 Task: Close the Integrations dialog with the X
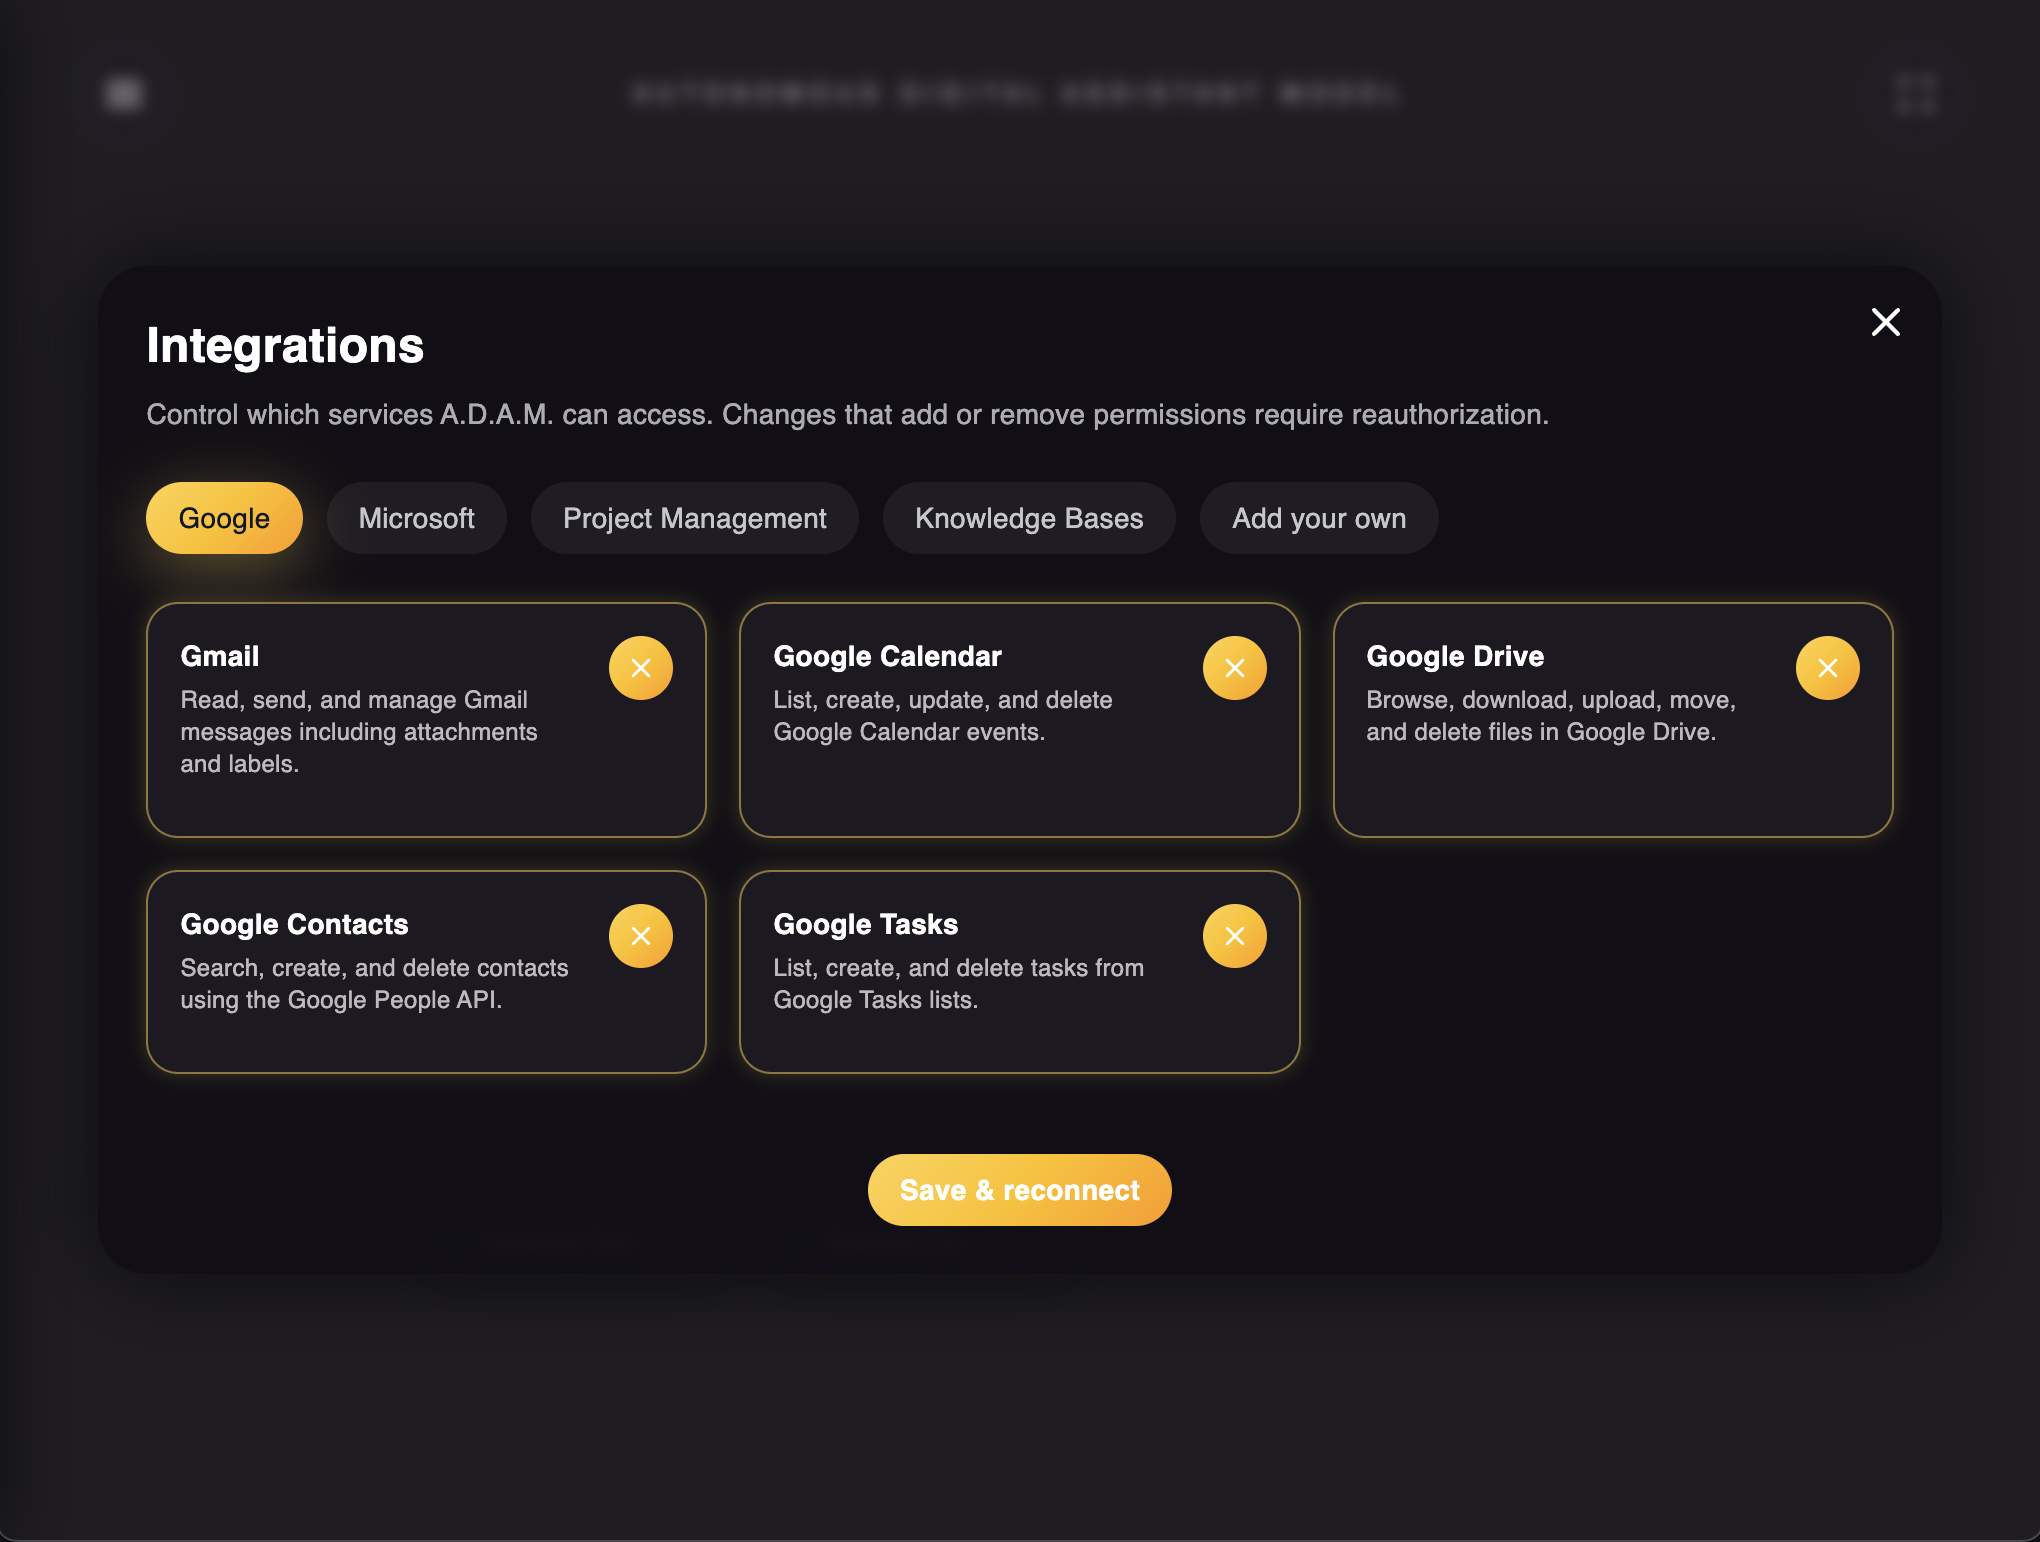1884,322
